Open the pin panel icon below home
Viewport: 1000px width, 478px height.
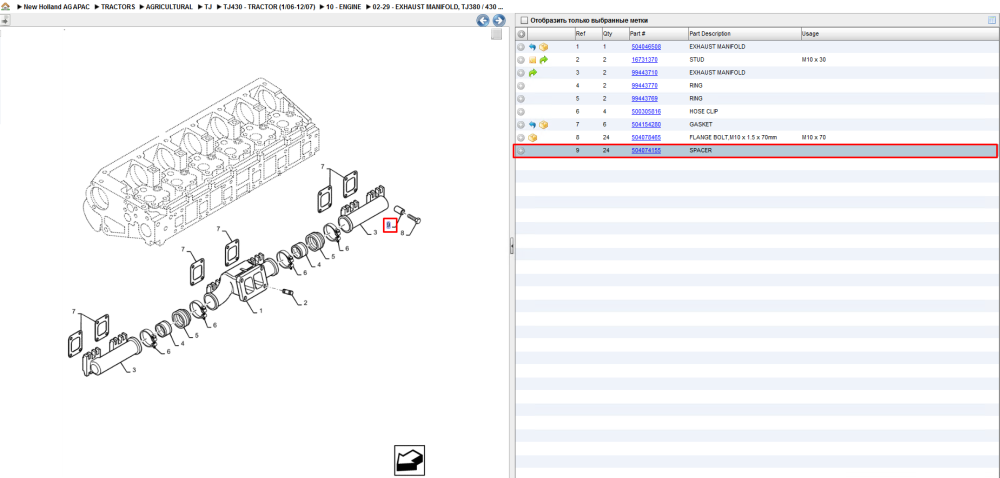coord(5,20)
